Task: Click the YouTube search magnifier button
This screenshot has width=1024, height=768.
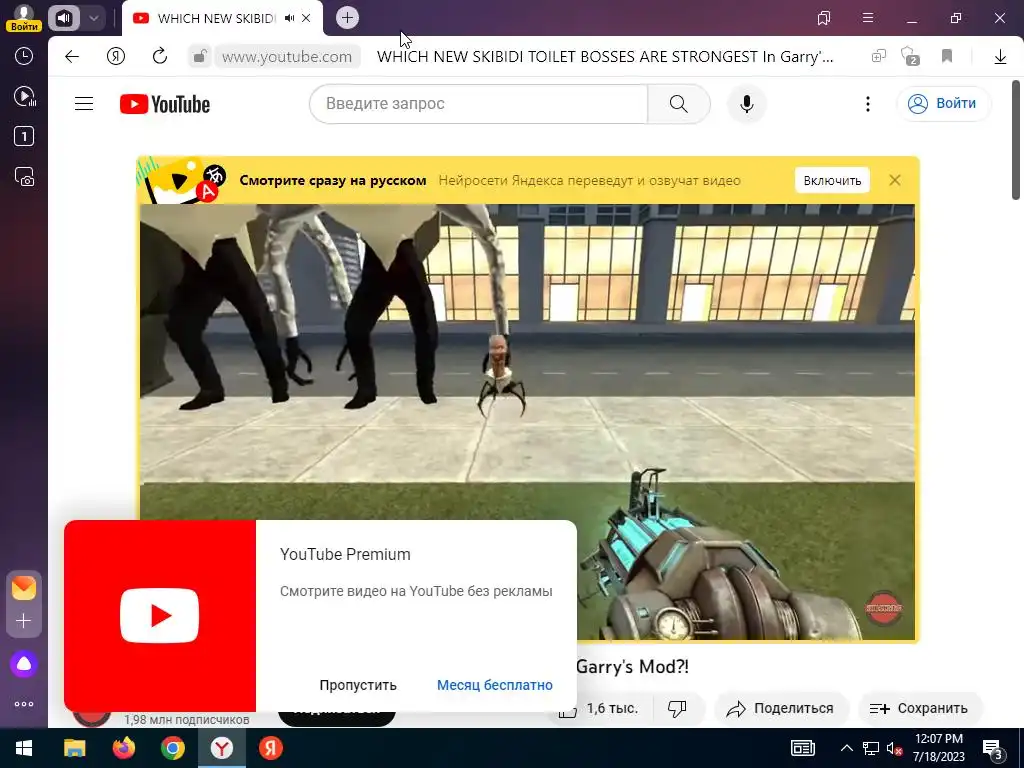Action: 679,104
